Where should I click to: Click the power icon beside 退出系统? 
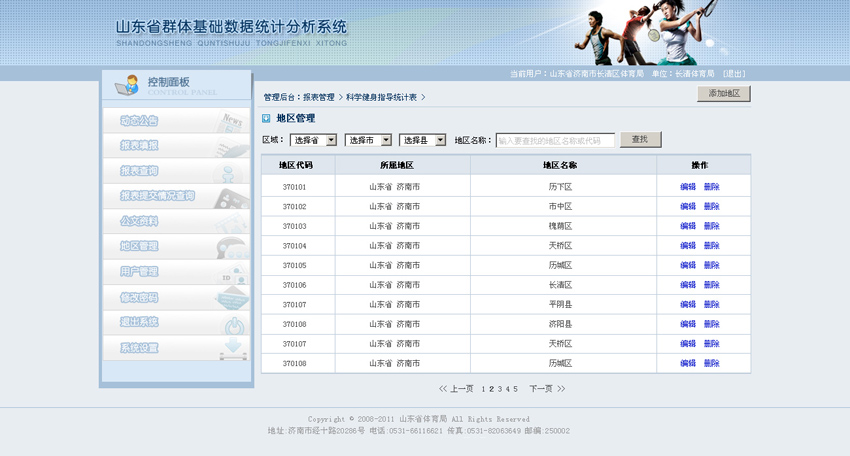pos(232,324)
